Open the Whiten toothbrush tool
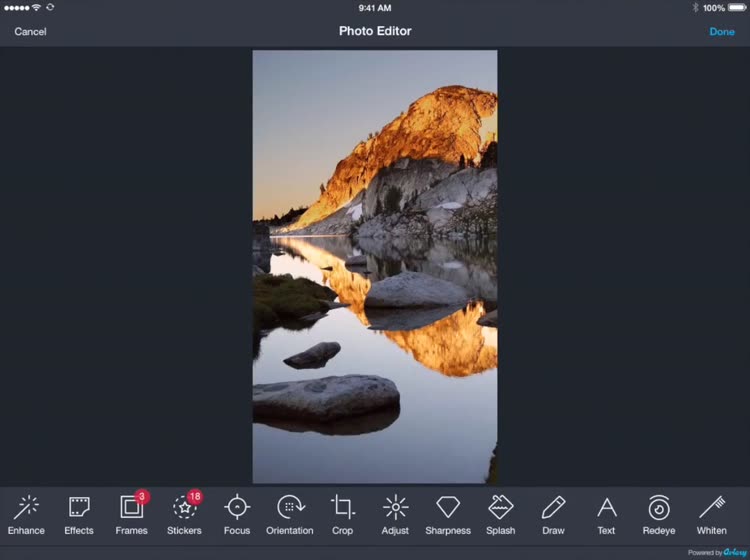 [x=712, y=515]
